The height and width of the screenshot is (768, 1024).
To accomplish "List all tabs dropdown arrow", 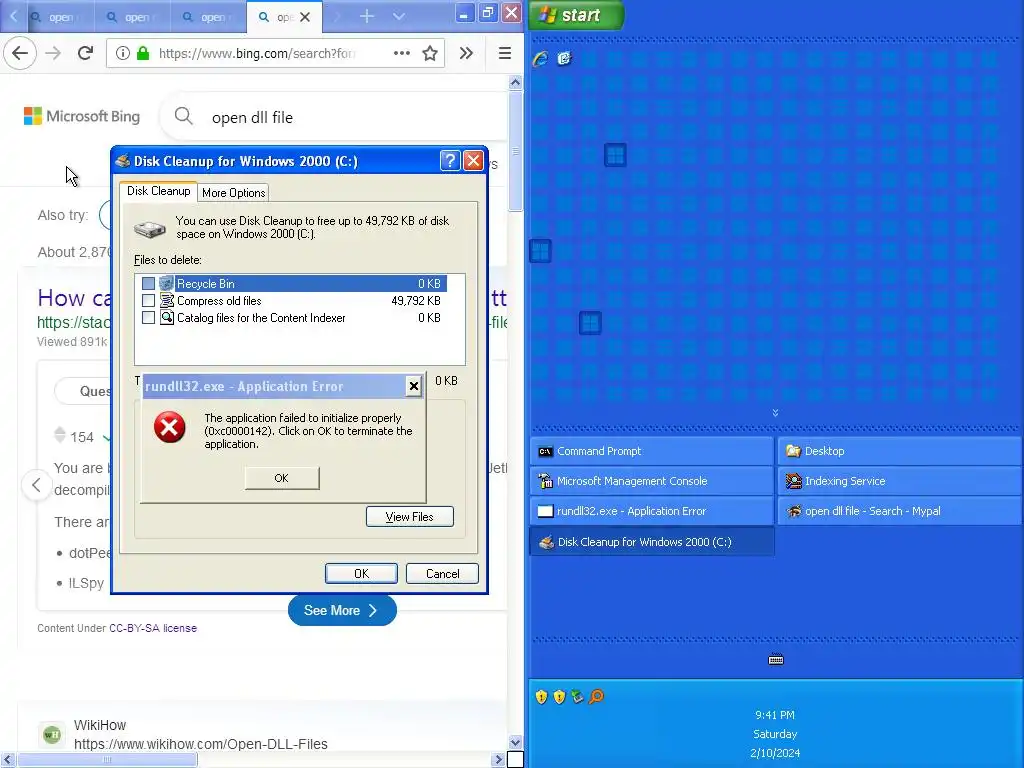I will 398,16.
